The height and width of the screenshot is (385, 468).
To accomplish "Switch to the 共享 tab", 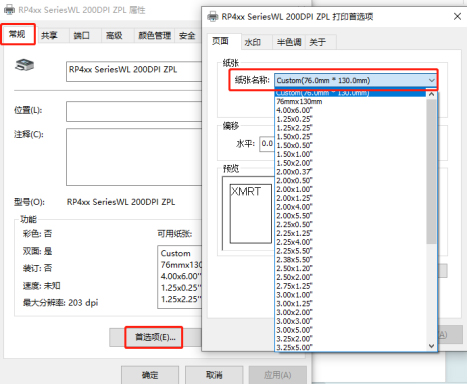I will click(x=49, y=35).
